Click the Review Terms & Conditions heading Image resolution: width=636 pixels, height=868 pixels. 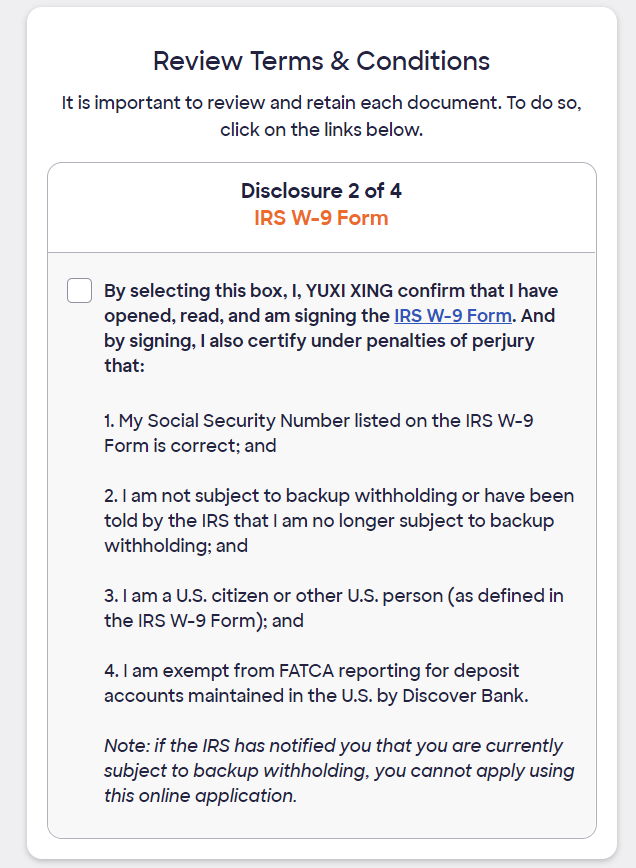click(x=321, y=61)
